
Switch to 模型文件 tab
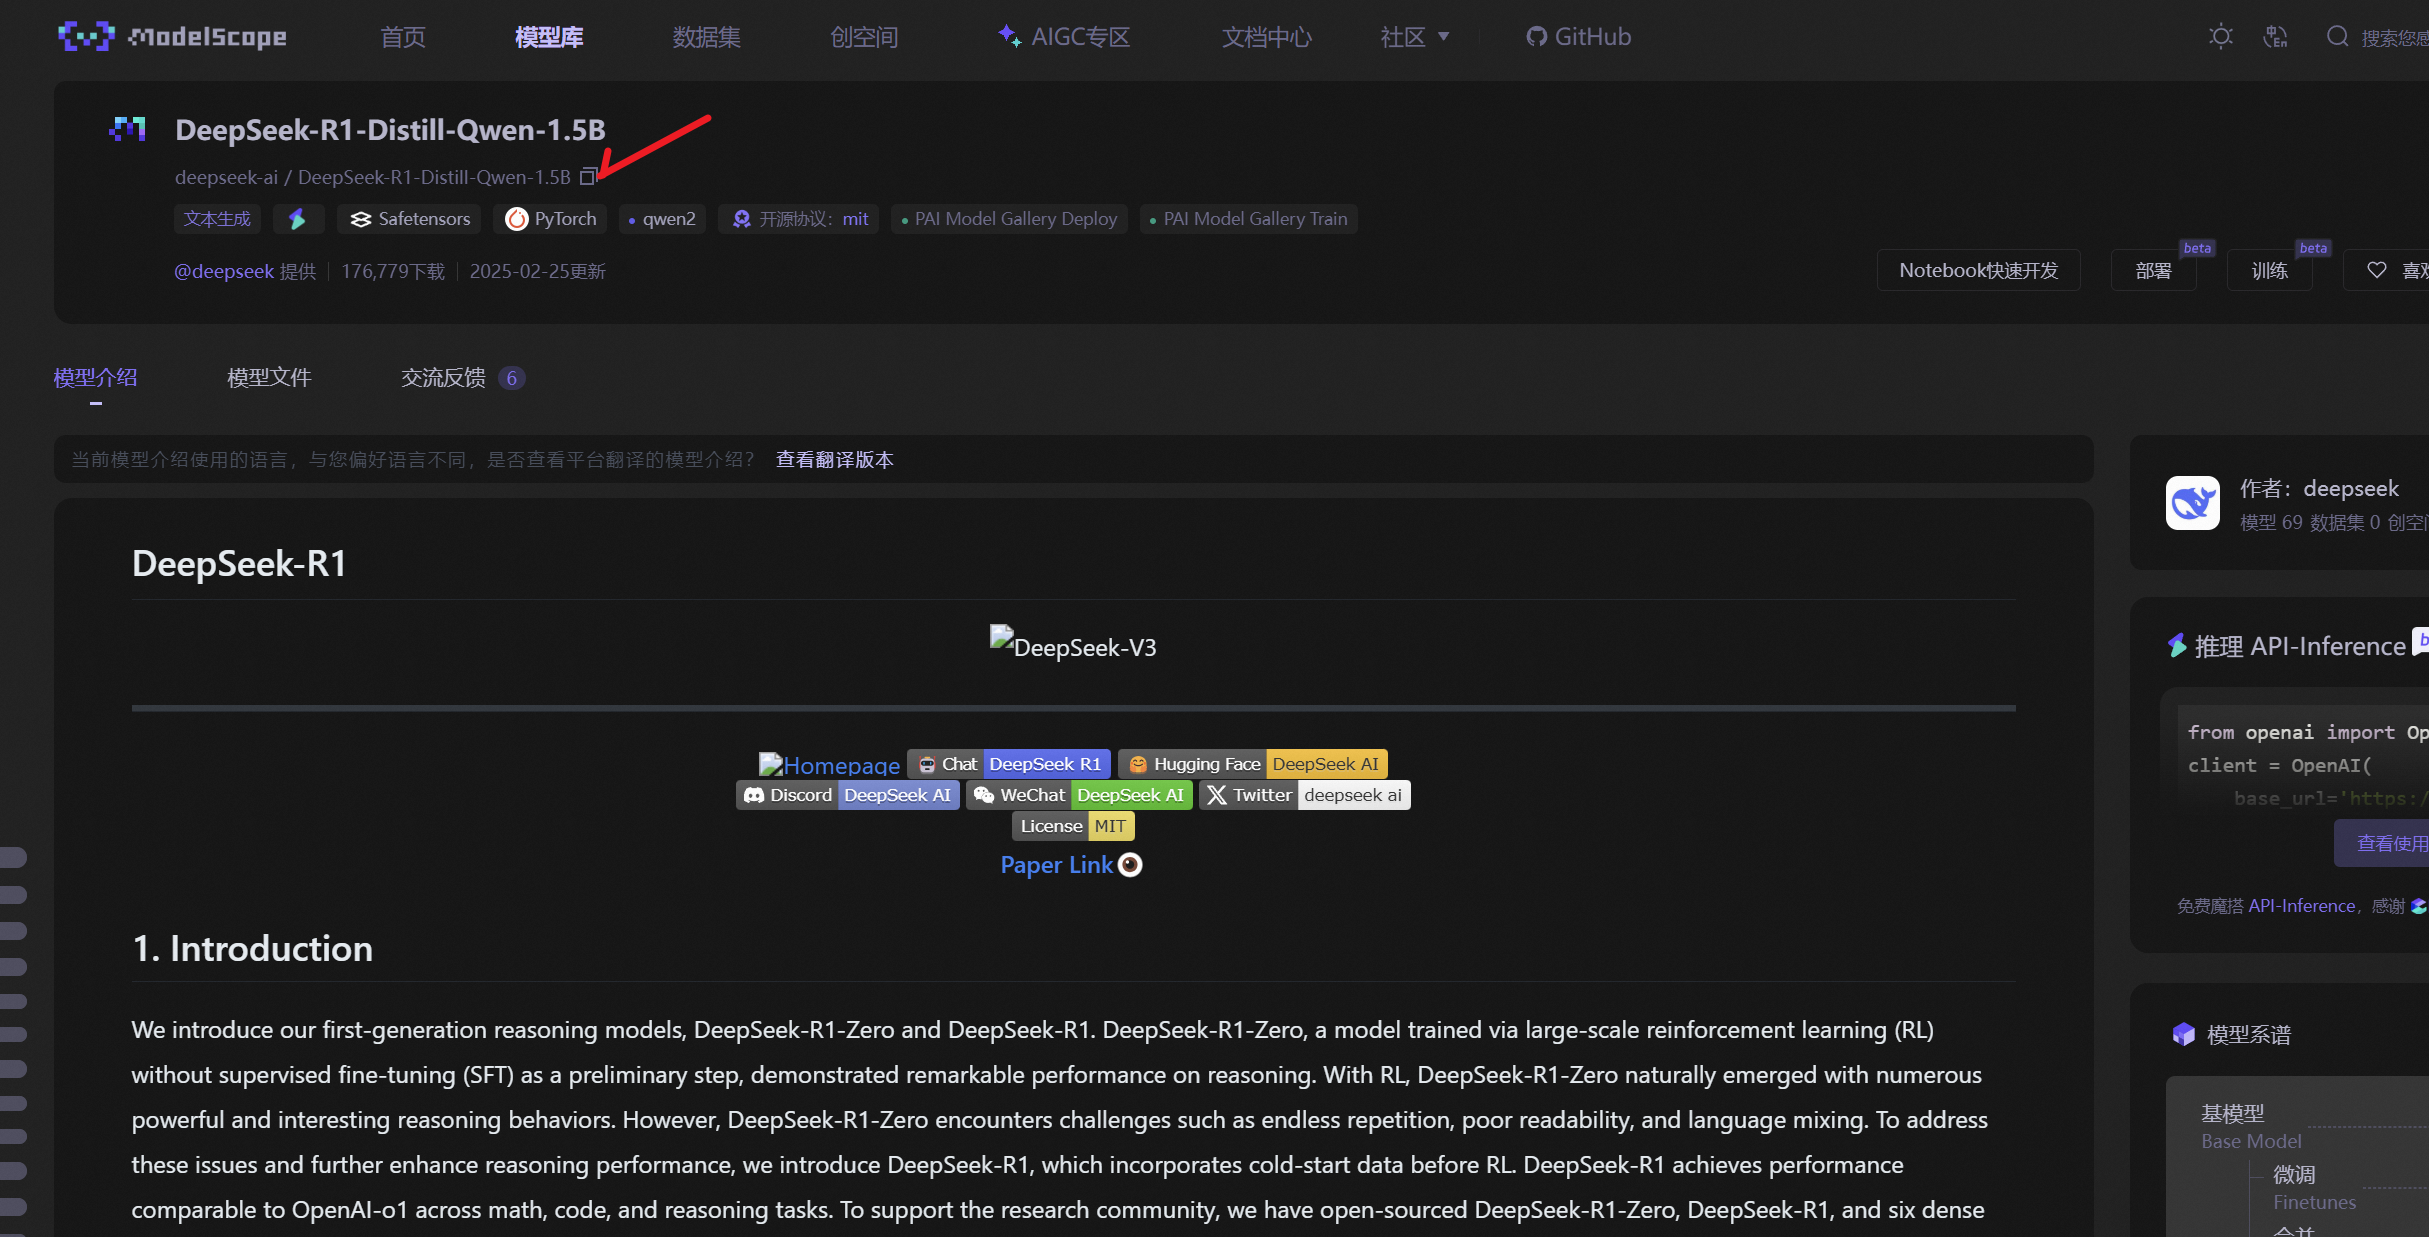[269, 378]
